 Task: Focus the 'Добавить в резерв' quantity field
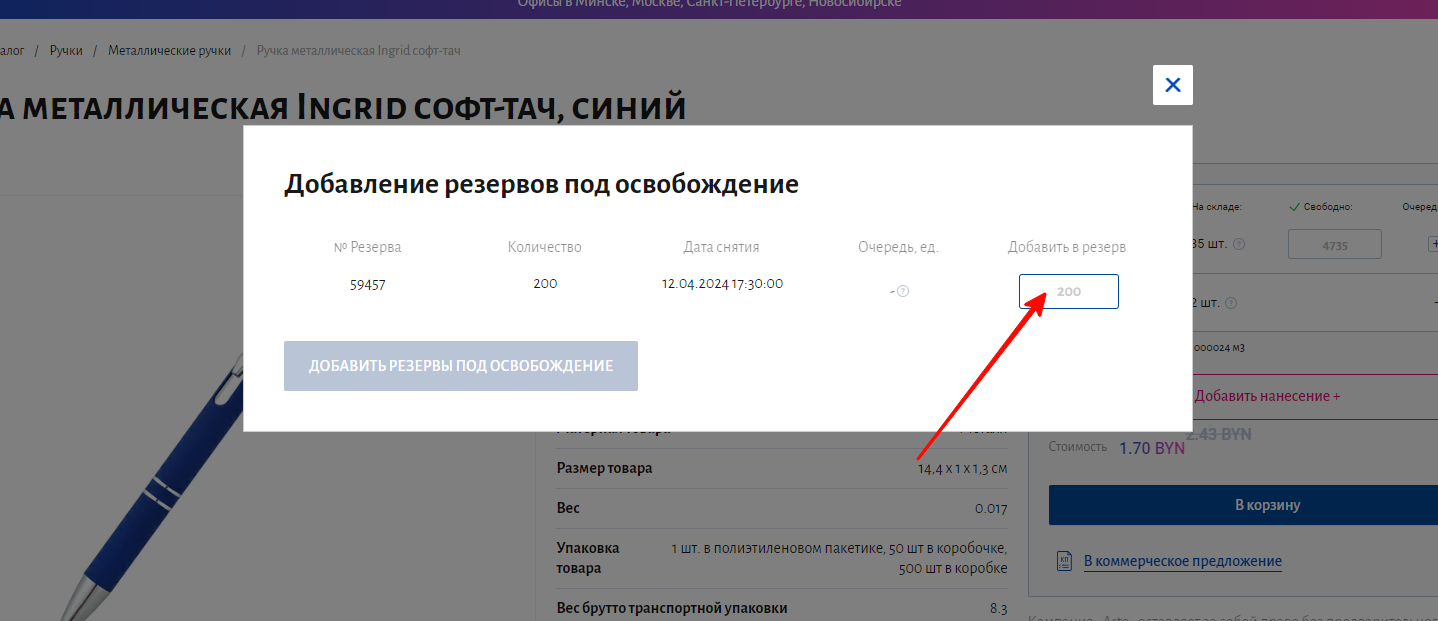[1068, 292]
